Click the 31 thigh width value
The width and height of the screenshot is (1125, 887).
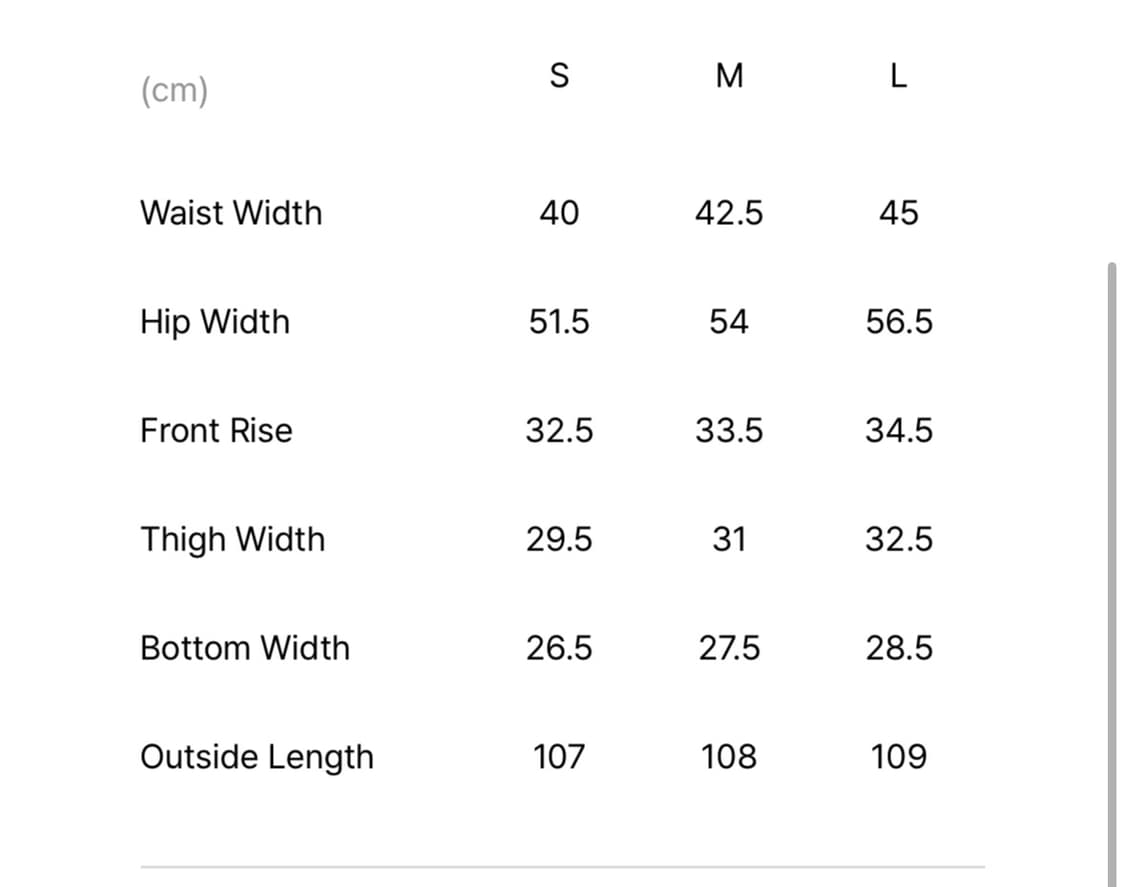729,540
